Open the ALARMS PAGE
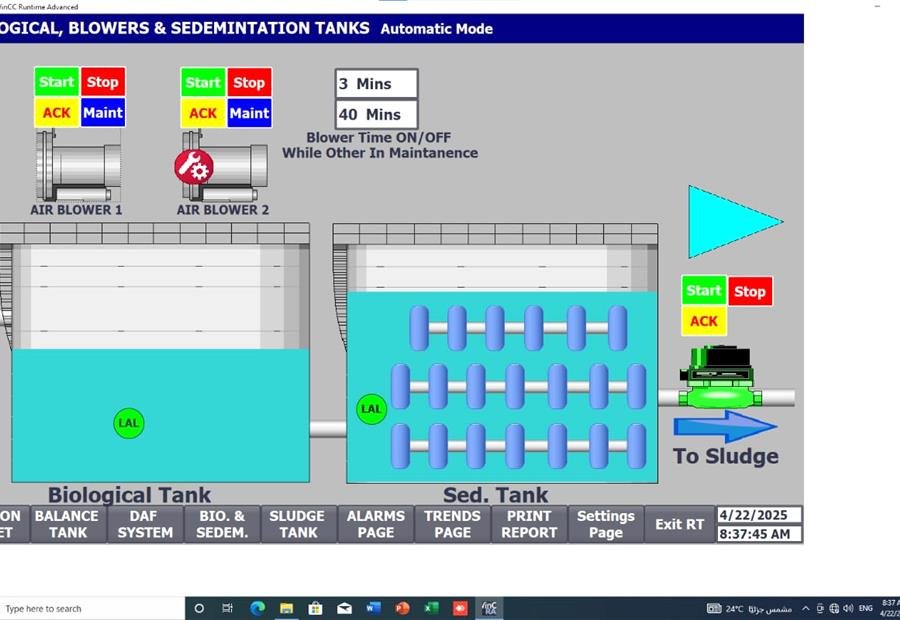Viewport: 900px width, 620px height. coord(376,524)
